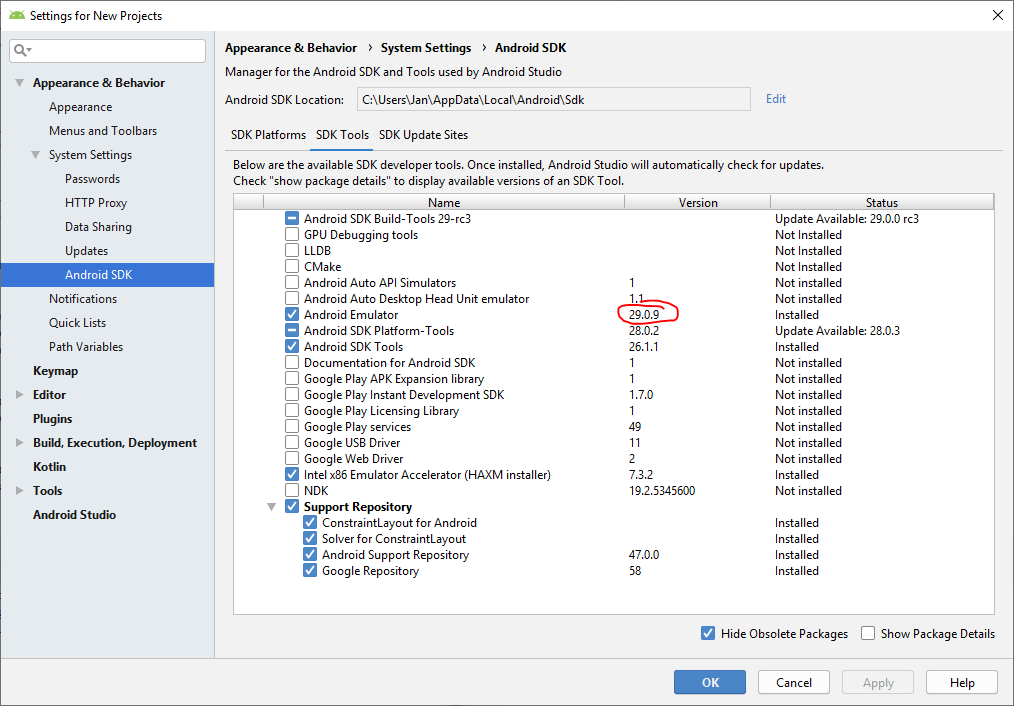Select Android SDK in sidebar
Screen dimensions: 1014x706
point(107,275)
